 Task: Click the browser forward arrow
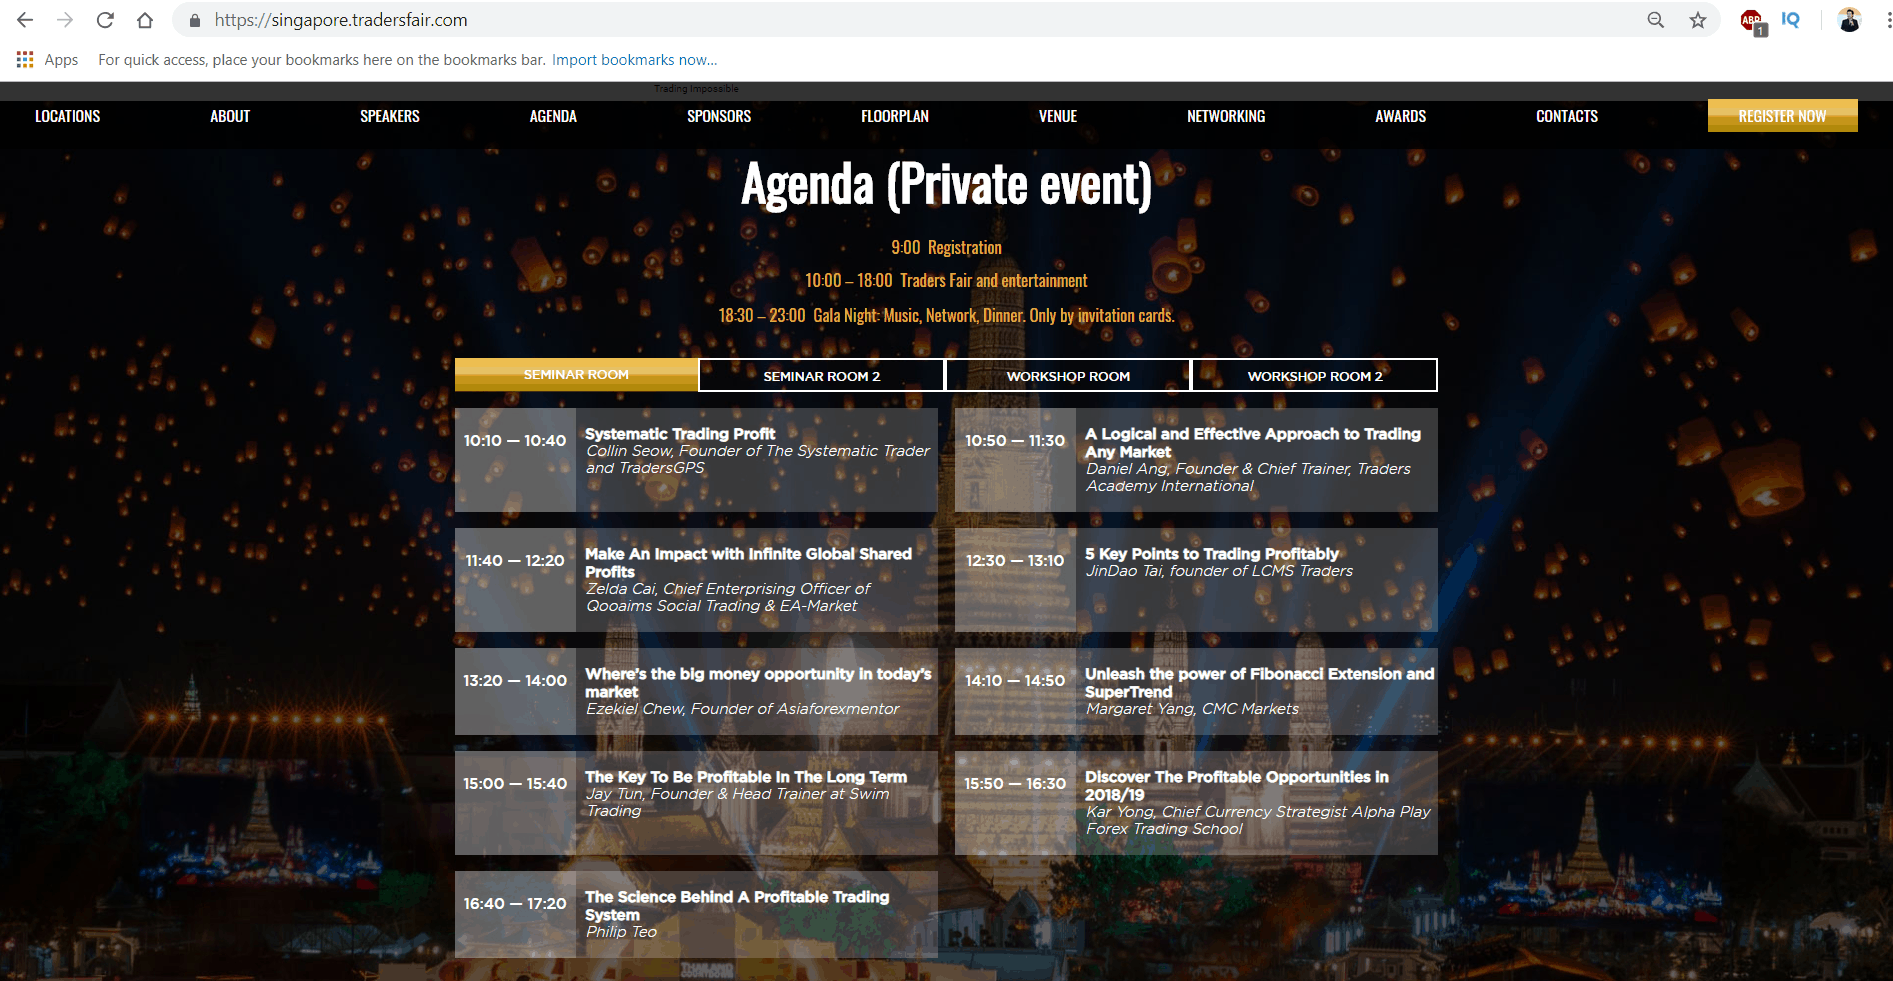click(65, 20)
